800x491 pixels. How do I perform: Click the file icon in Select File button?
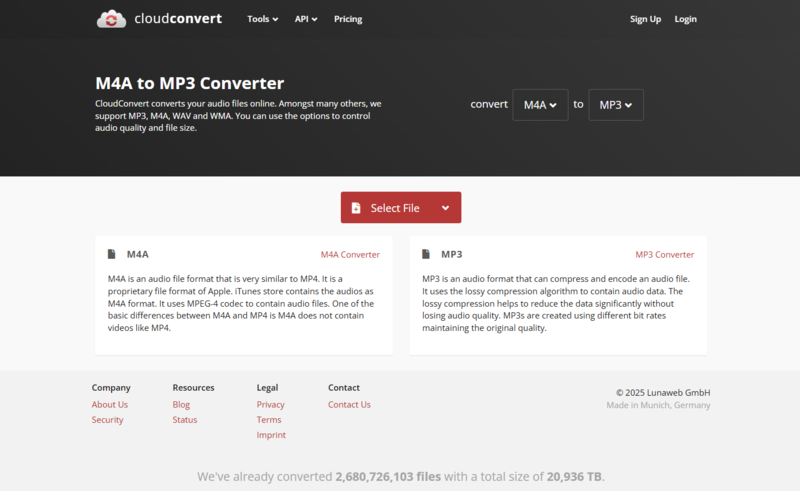356,208
